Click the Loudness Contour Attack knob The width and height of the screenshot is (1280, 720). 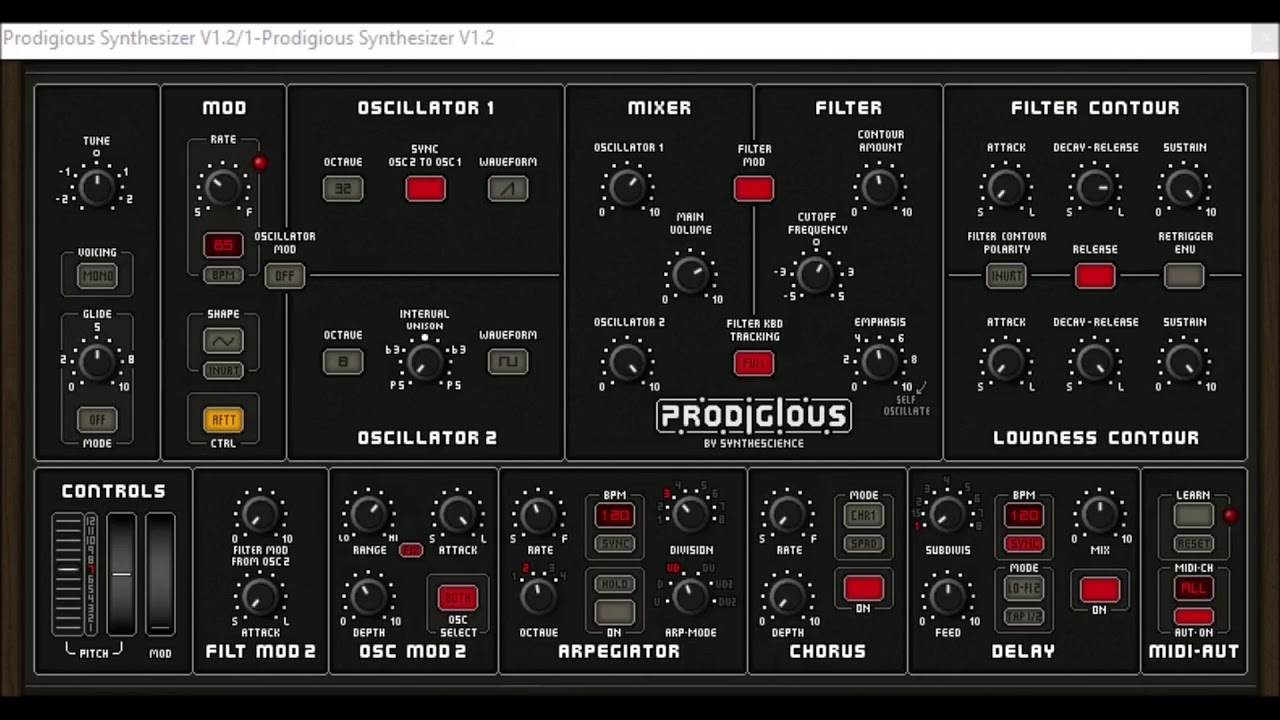click(1005, 362)
